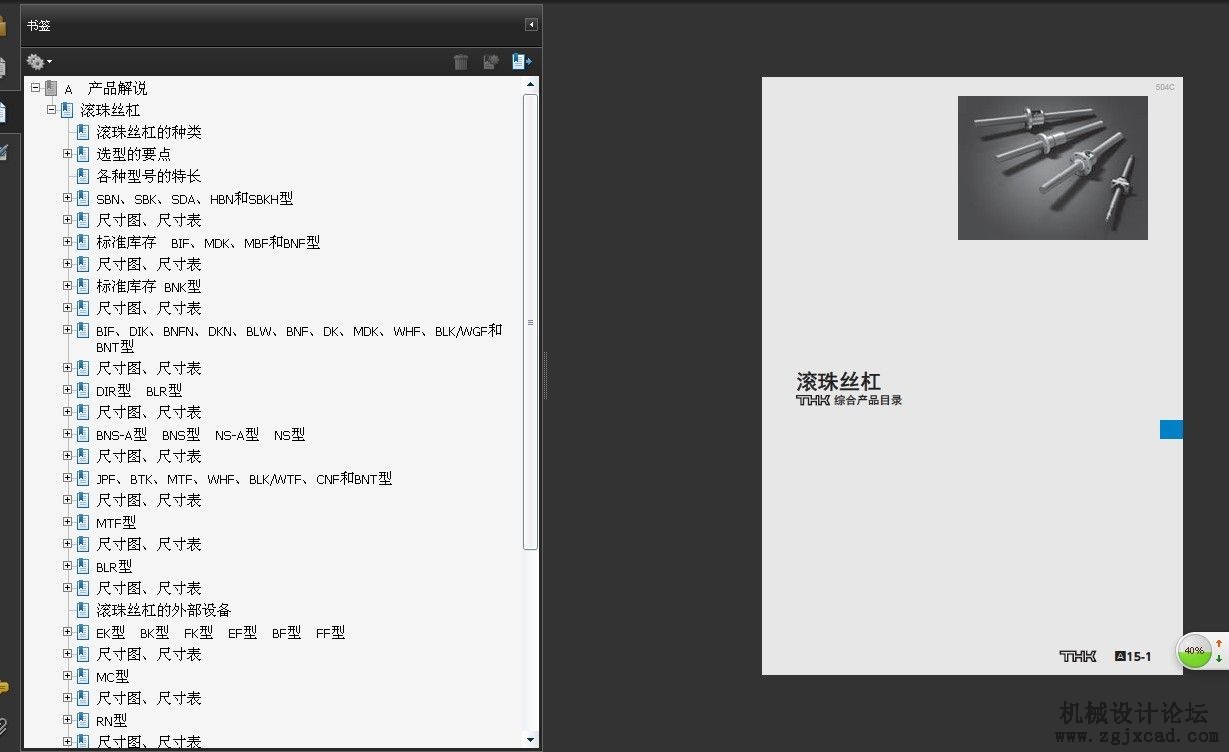Collapse the 书签 panel with the arrow button
The height and width of the screenshot is (752, 1229).
click(x=531, y=25)
